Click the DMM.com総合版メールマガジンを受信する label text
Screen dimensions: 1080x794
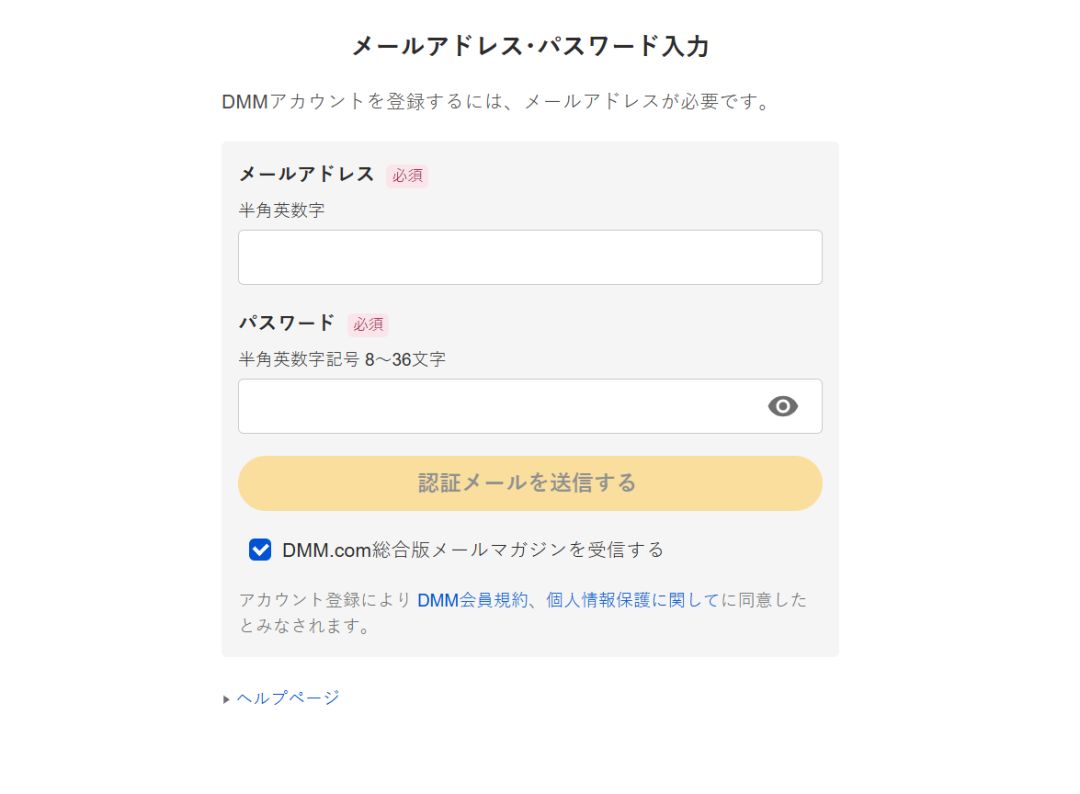tap(473, 549)
